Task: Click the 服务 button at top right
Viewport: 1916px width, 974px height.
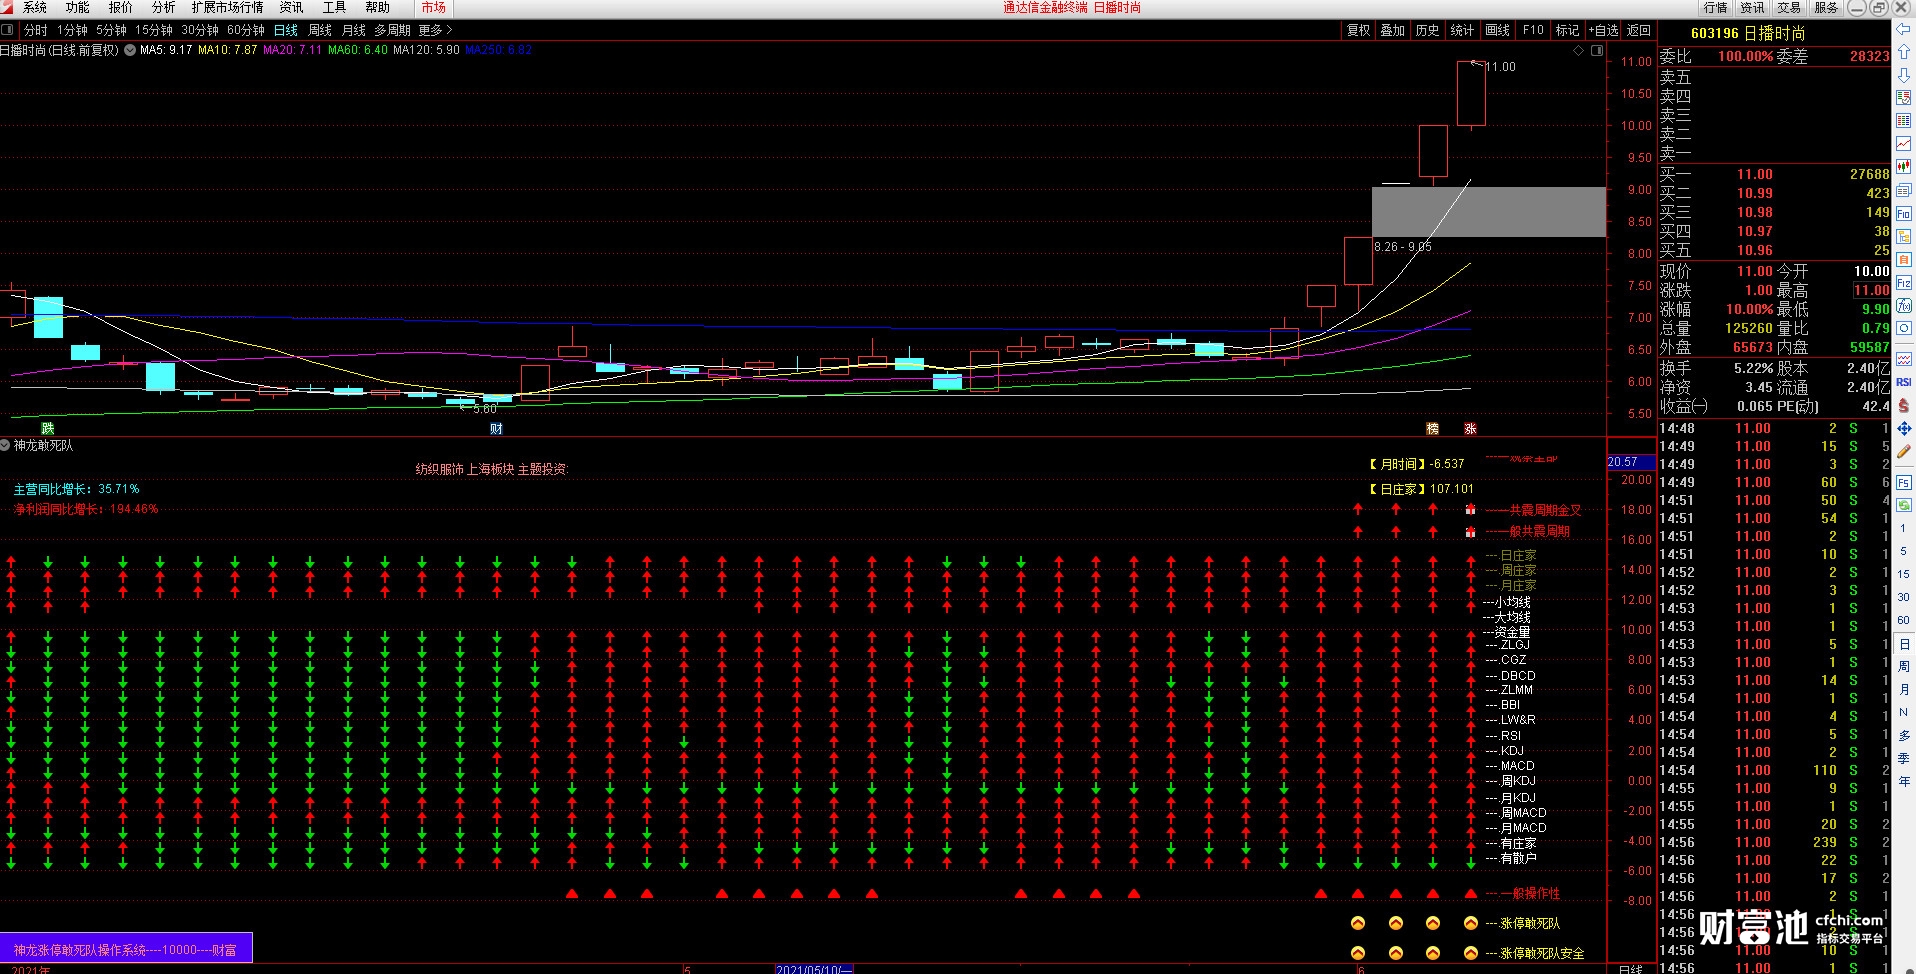Action: (1826, 7)
